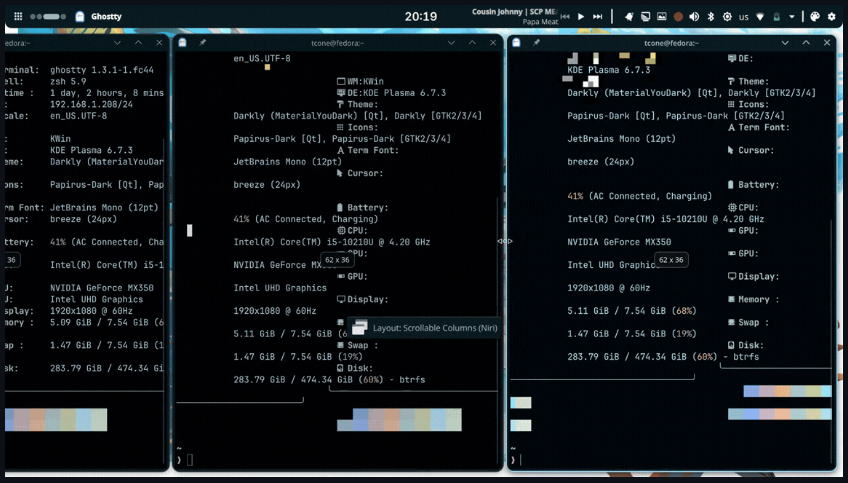848x483 pixels.
Task: Click the color palette icon in top panel
Action: [x=815, y=17]
